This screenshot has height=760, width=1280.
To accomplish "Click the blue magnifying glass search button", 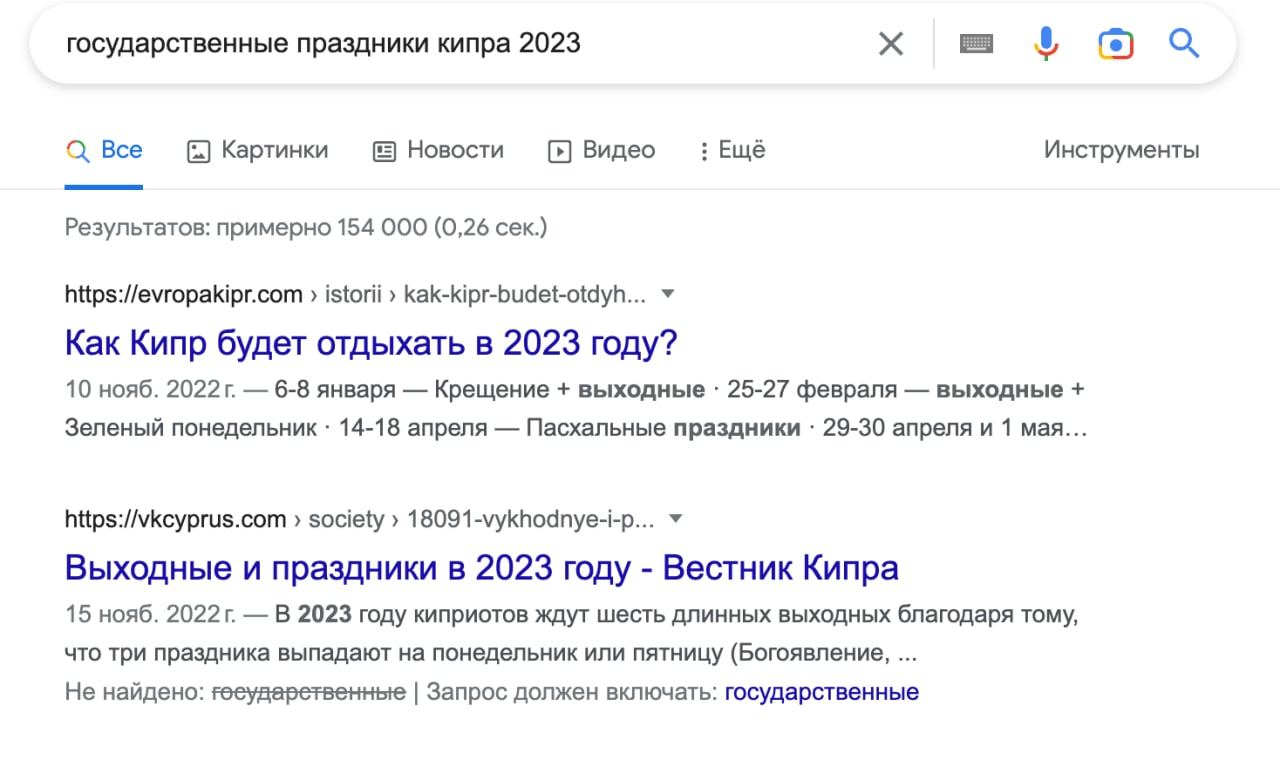I will pos(1184,44).
